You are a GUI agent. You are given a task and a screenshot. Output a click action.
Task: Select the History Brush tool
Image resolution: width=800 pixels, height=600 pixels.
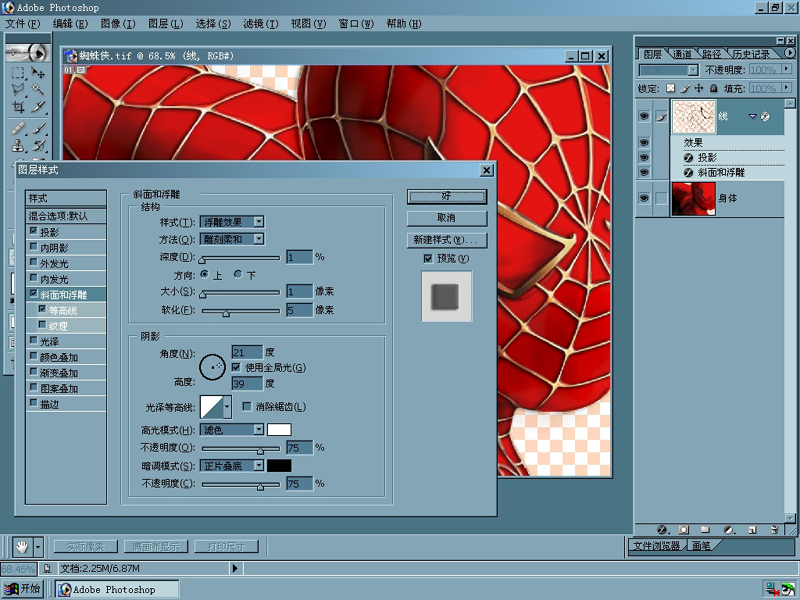38,145
